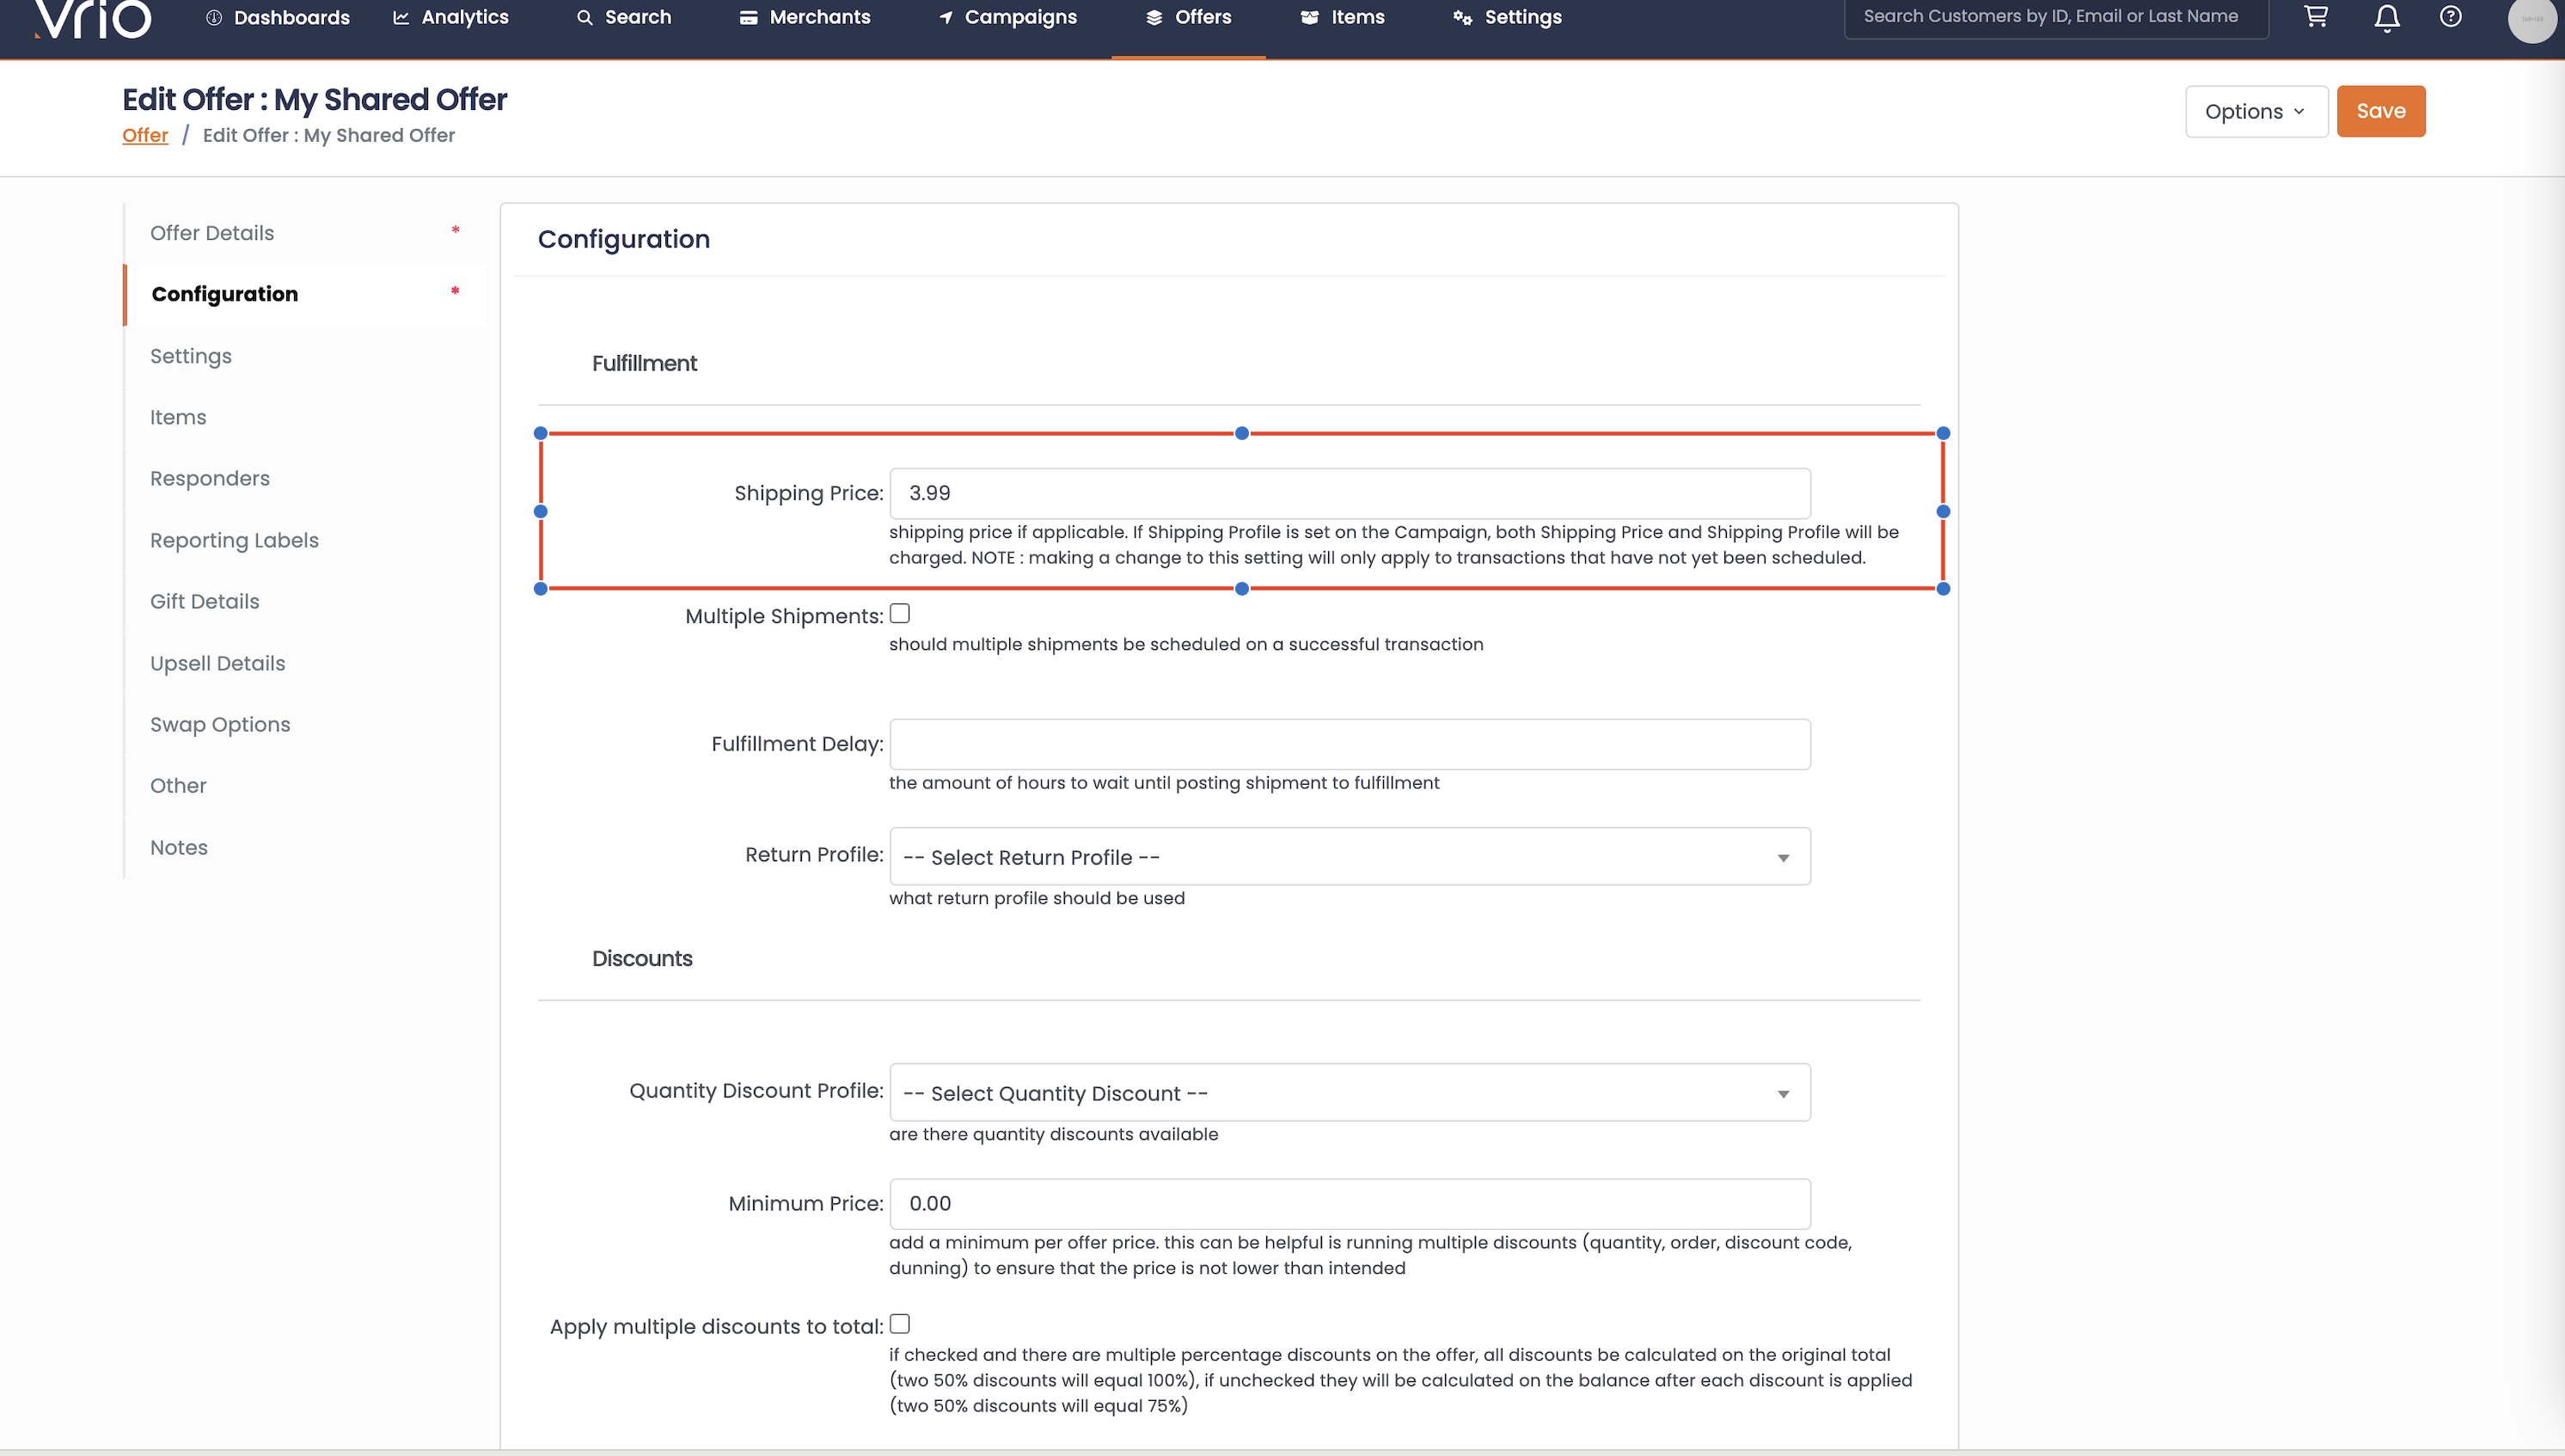This screenshot has height=1456, width=2565.
Task: Select Notes in the sidebar
Action: (305, 847)
